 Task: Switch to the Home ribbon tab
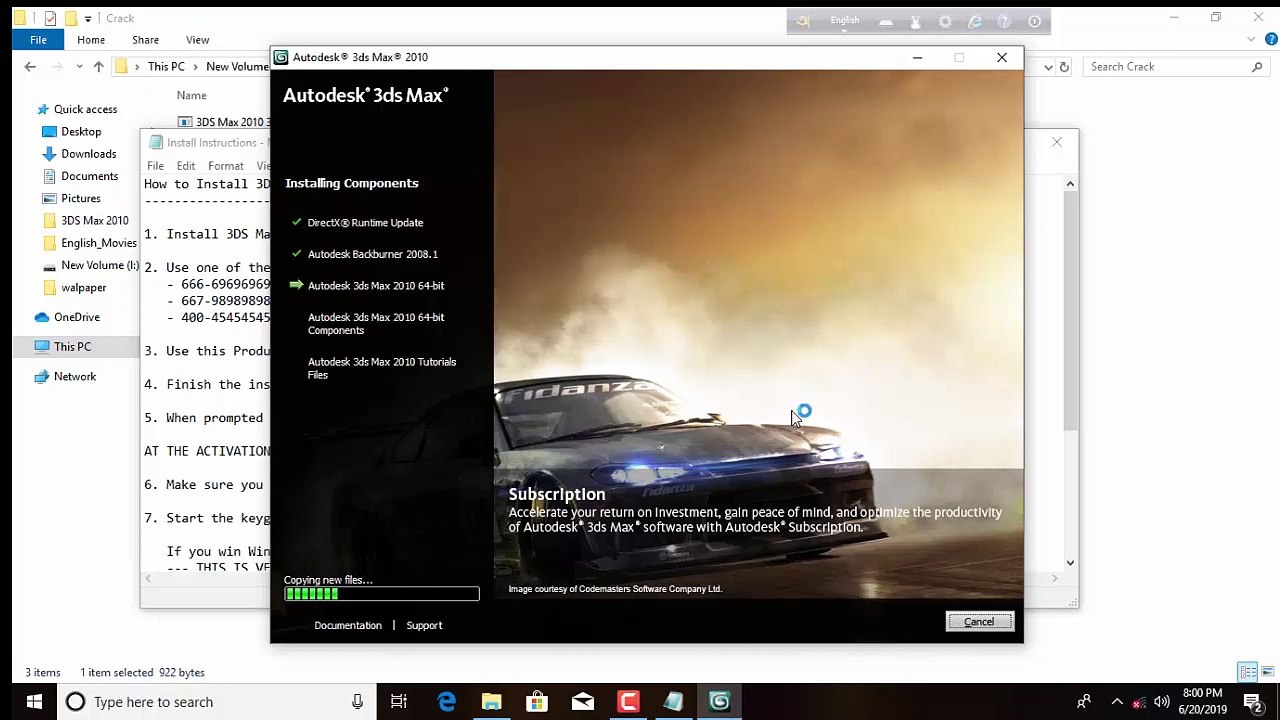pyautogui.click(x=91, y=40)
